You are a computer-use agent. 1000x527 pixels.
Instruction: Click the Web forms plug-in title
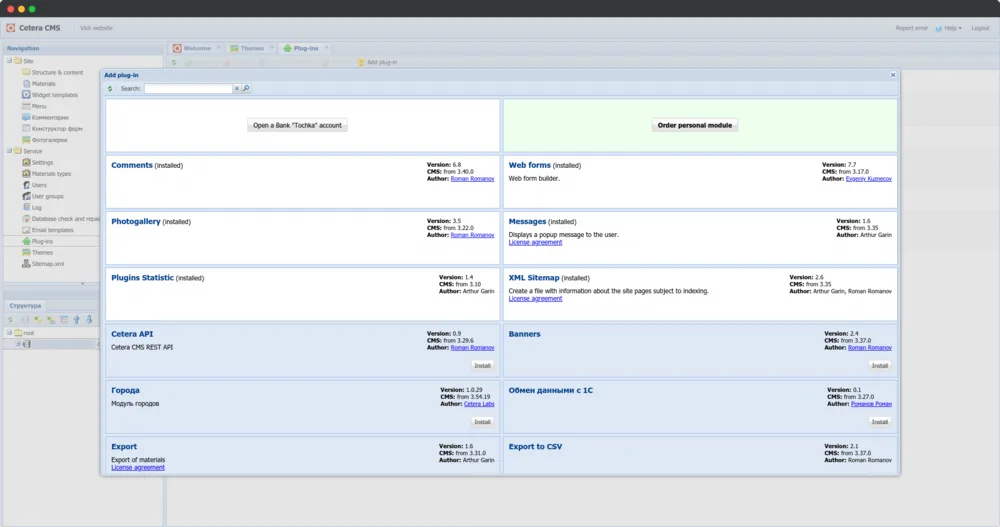tap(529, 165)
